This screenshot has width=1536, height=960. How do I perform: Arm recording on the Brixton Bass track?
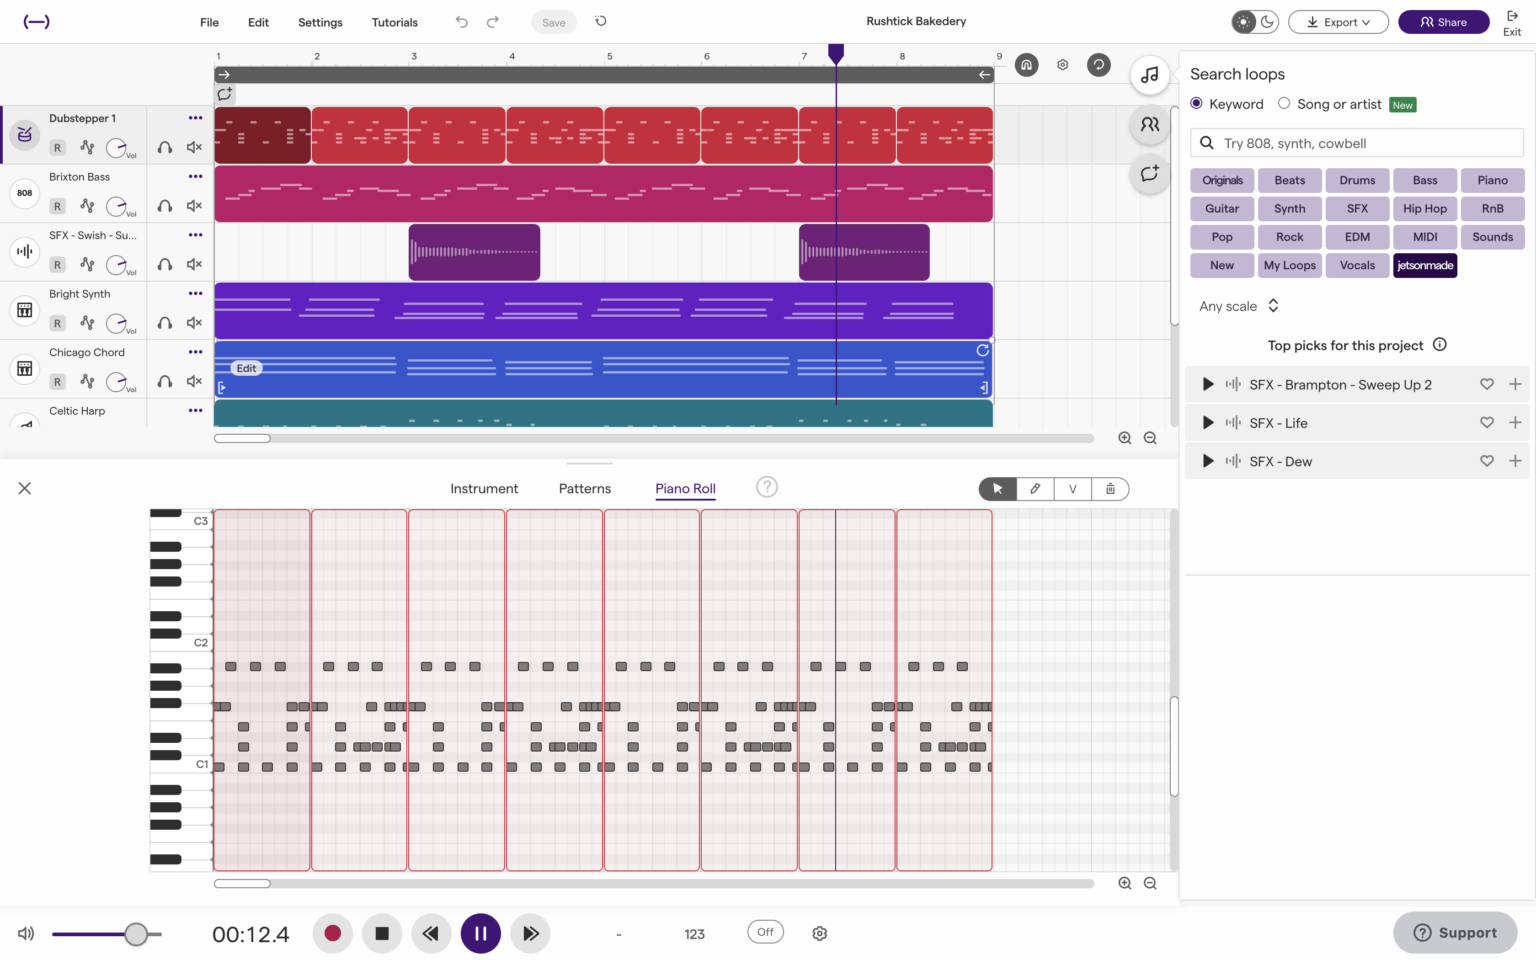[x=57, y=205]
